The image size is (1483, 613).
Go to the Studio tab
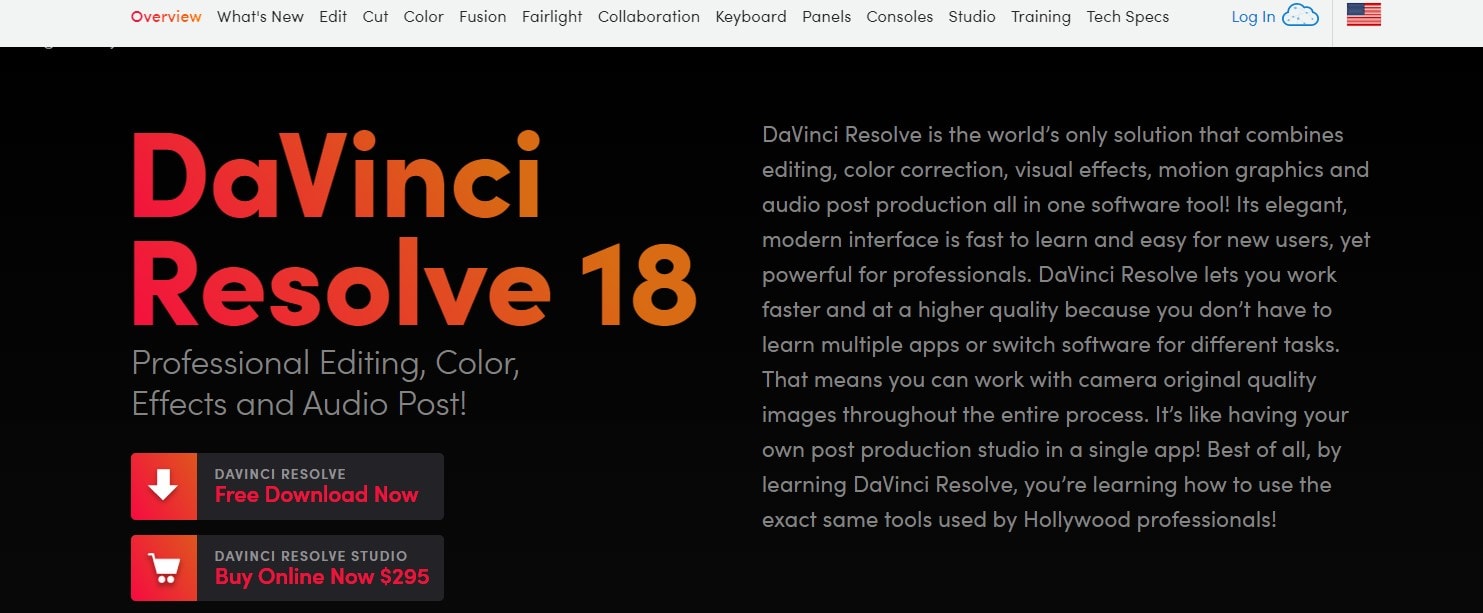972,17
